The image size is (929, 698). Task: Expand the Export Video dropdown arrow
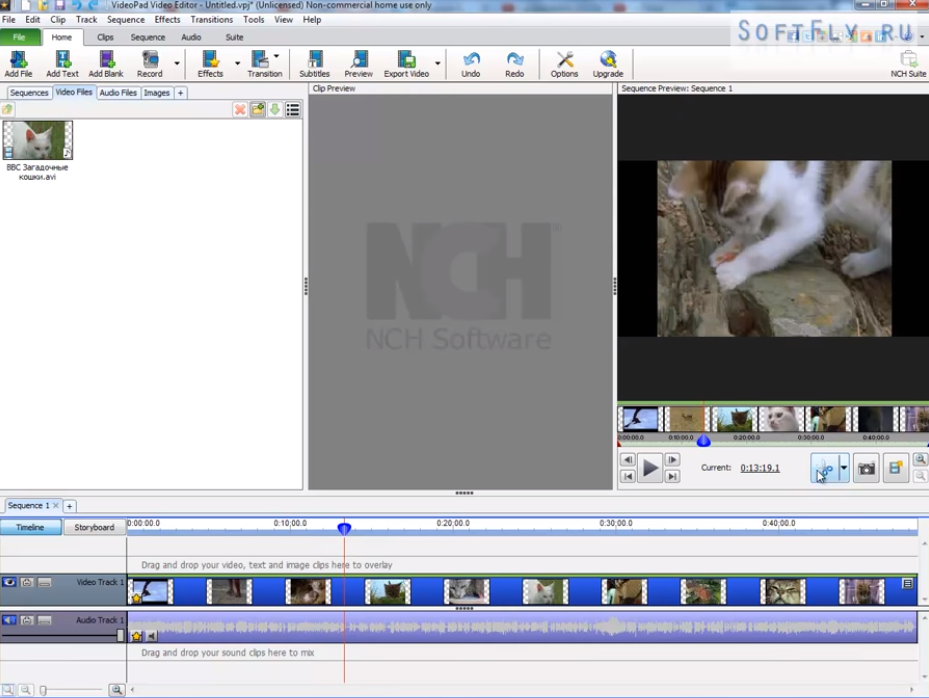coord(438,63)
